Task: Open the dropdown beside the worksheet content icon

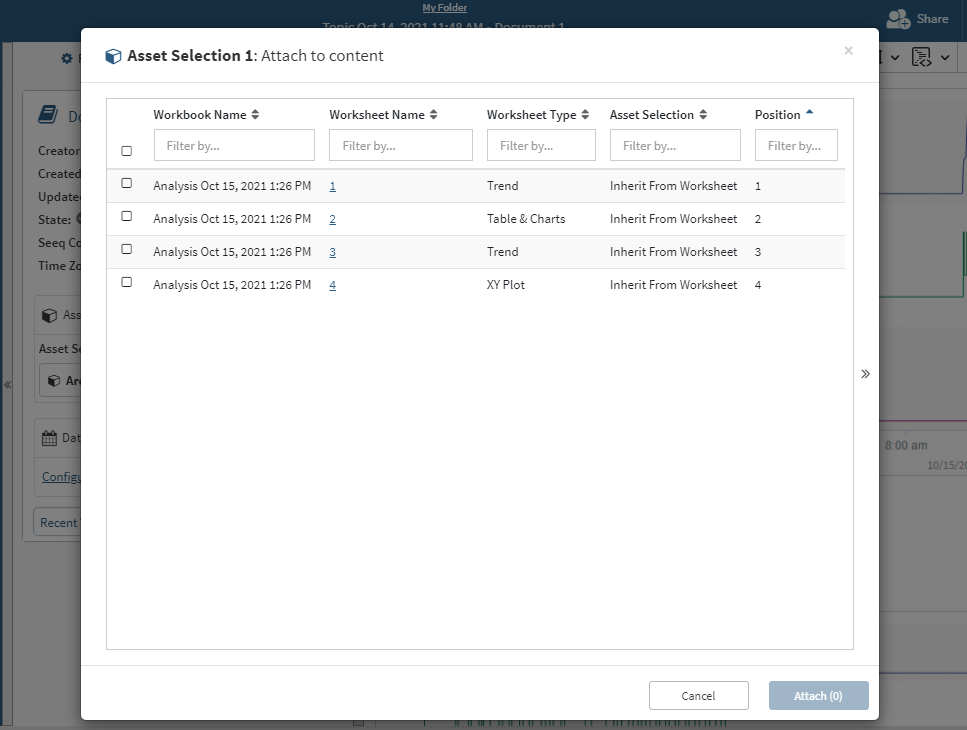Action: pos(945,57)
